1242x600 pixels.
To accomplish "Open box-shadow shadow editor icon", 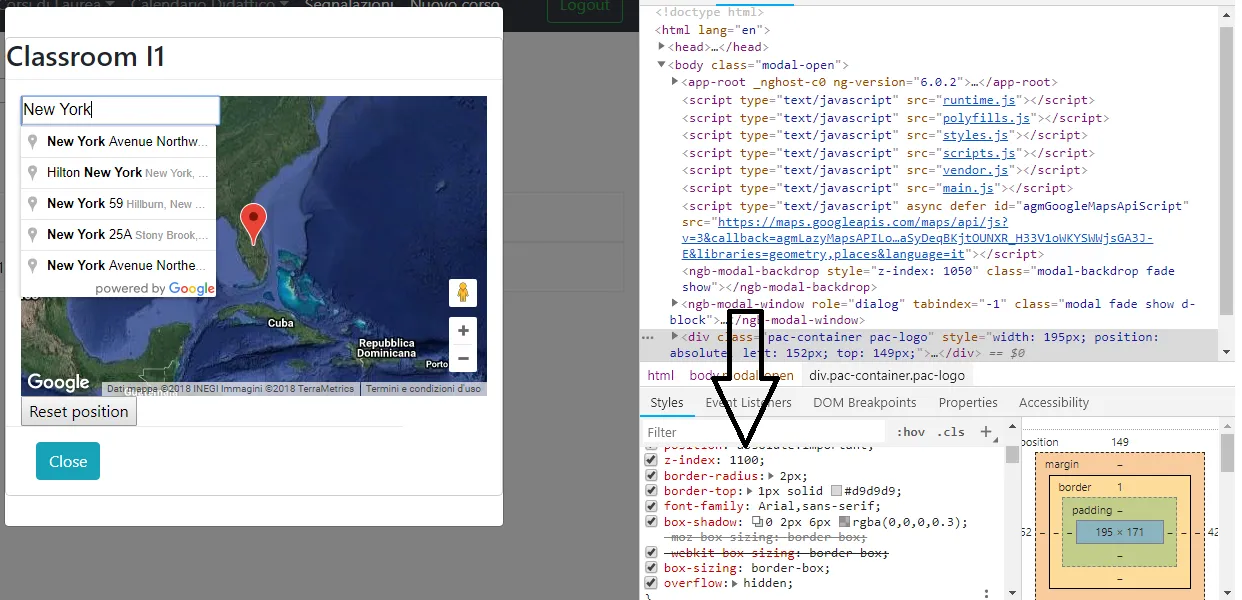I will (x=757, y=522).
